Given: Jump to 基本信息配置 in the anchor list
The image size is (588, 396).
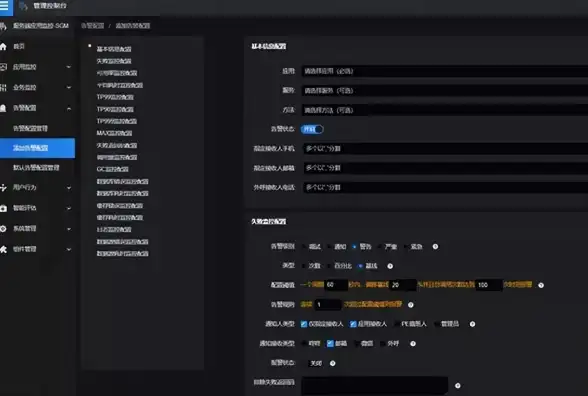Looking at the screenshot, I should pyautogui.click(x=114, y=49).
